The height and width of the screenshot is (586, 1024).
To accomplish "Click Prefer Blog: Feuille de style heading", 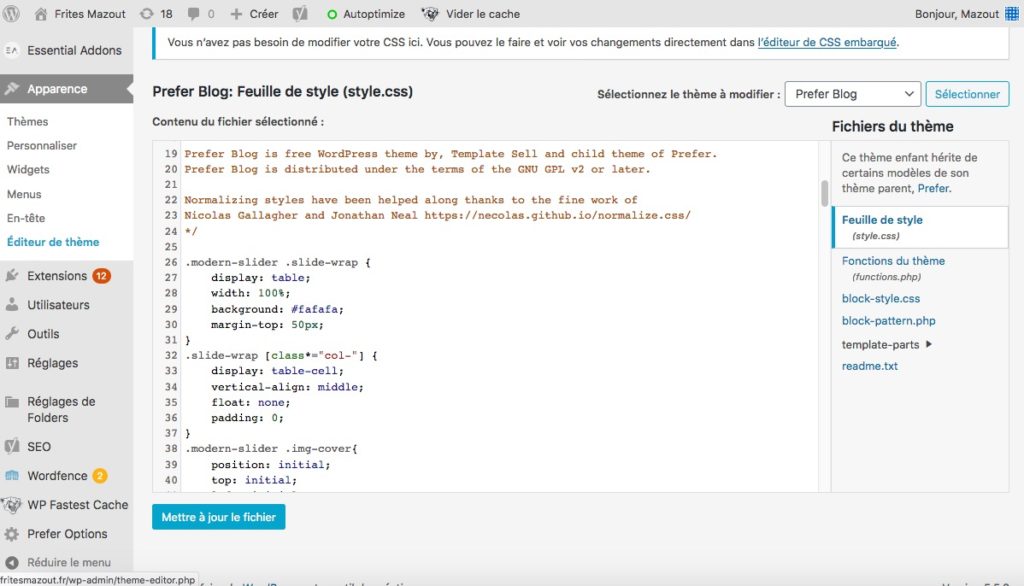I will pyautogui.click(x=283, y=91).
